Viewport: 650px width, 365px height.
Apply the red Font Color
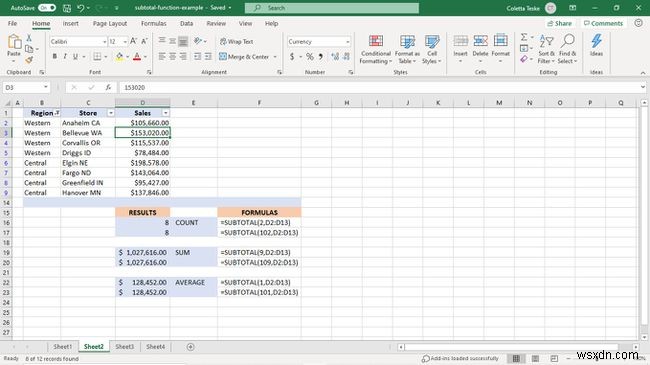(x=137, y=57)
